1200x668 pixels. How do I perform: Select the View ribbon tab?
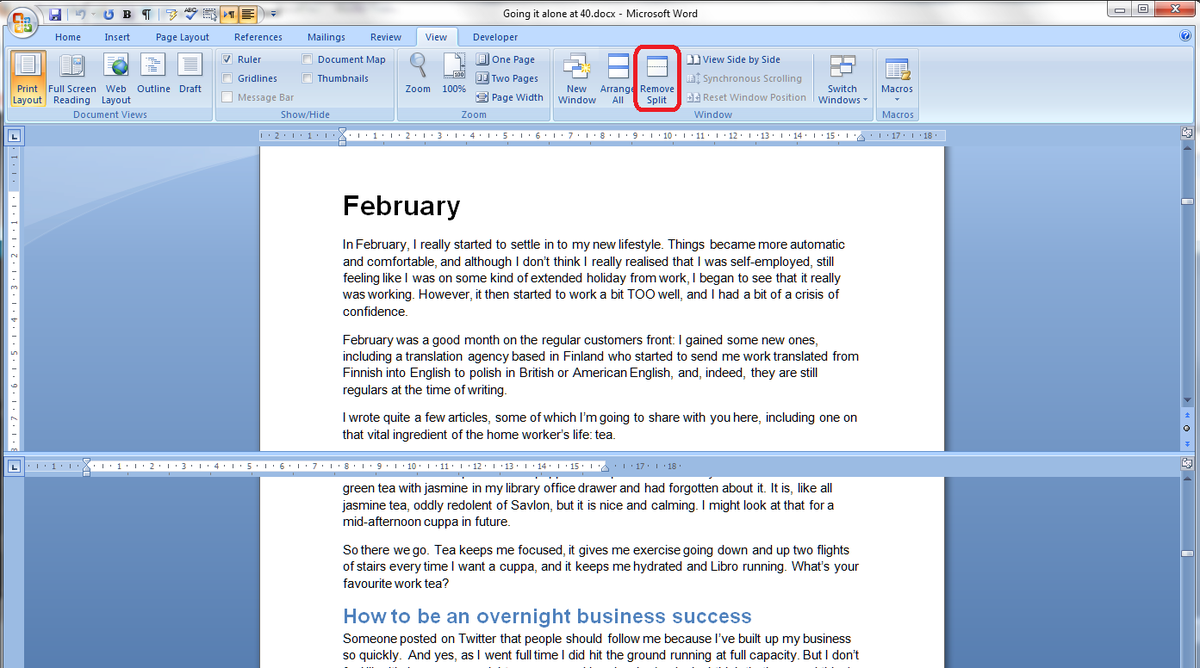436,37
